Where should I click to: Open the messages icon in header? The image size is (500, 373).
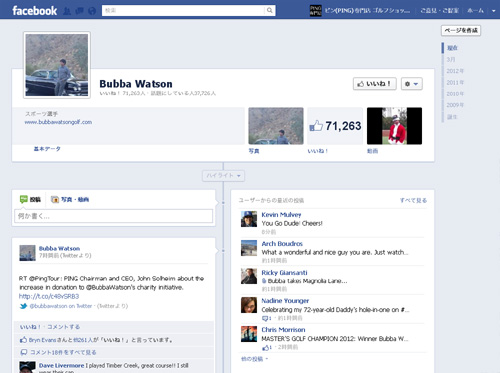point(79,11)
